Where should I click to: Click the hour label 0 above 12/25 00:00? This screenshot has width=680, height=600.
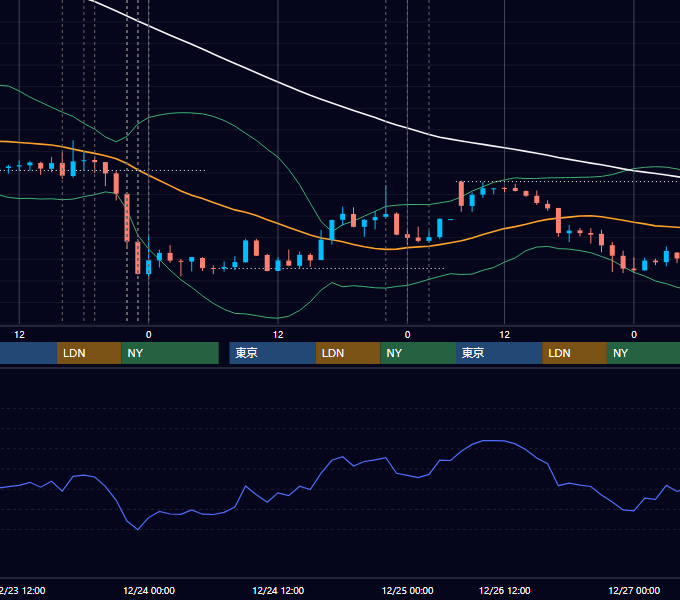click(407, 335)
